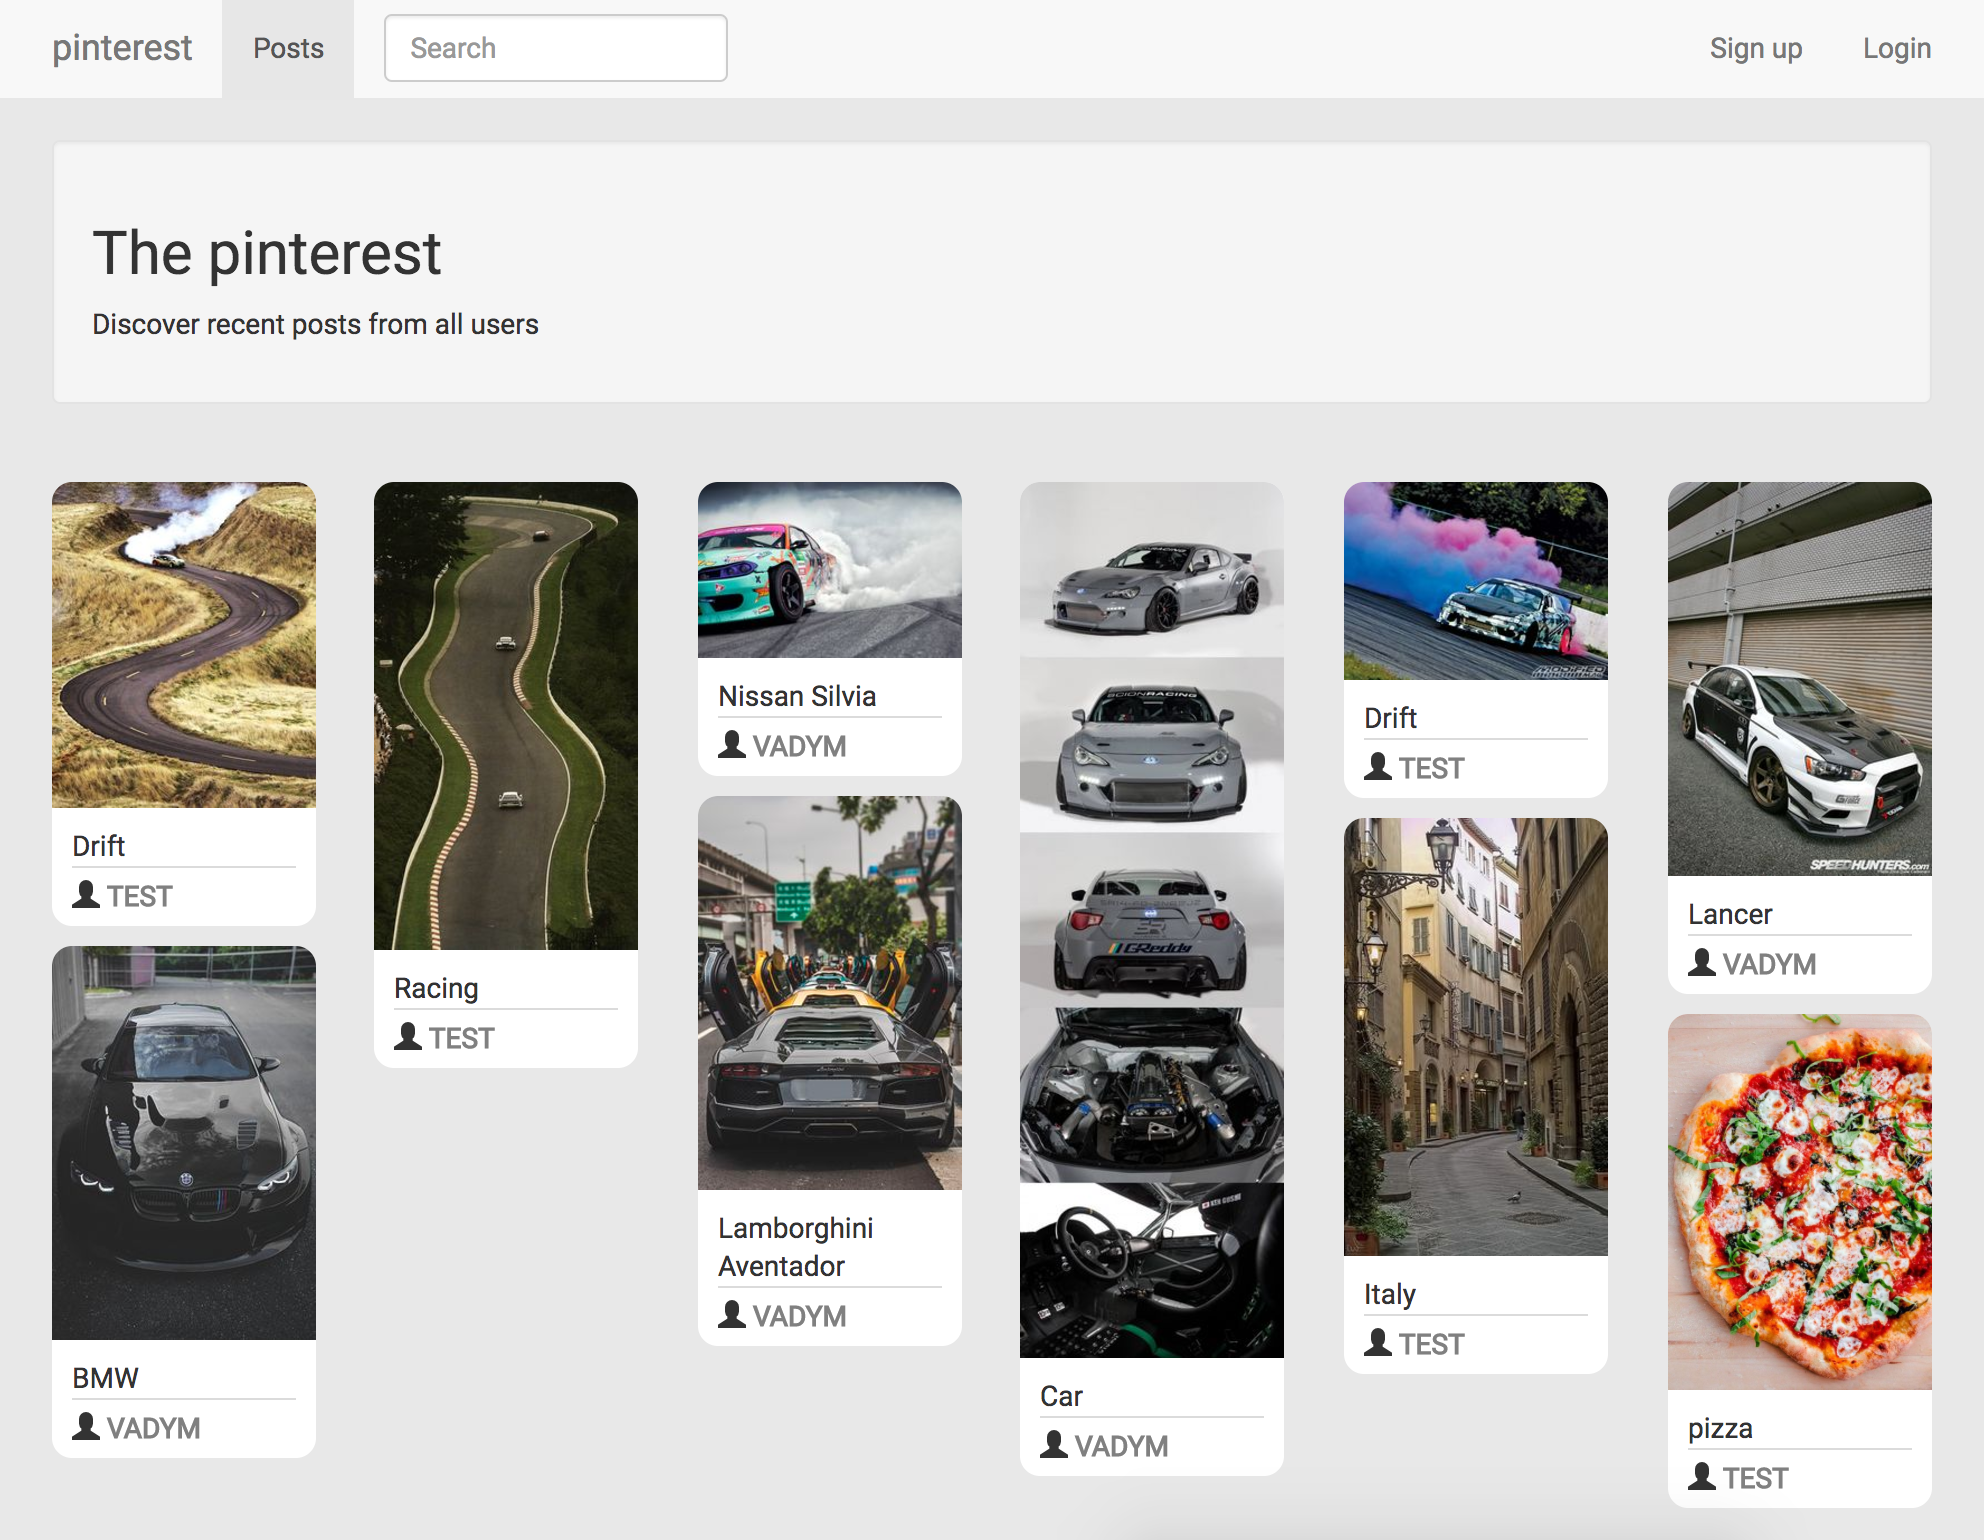Click VADYM author on Car card

[x=1122, y=1446]
